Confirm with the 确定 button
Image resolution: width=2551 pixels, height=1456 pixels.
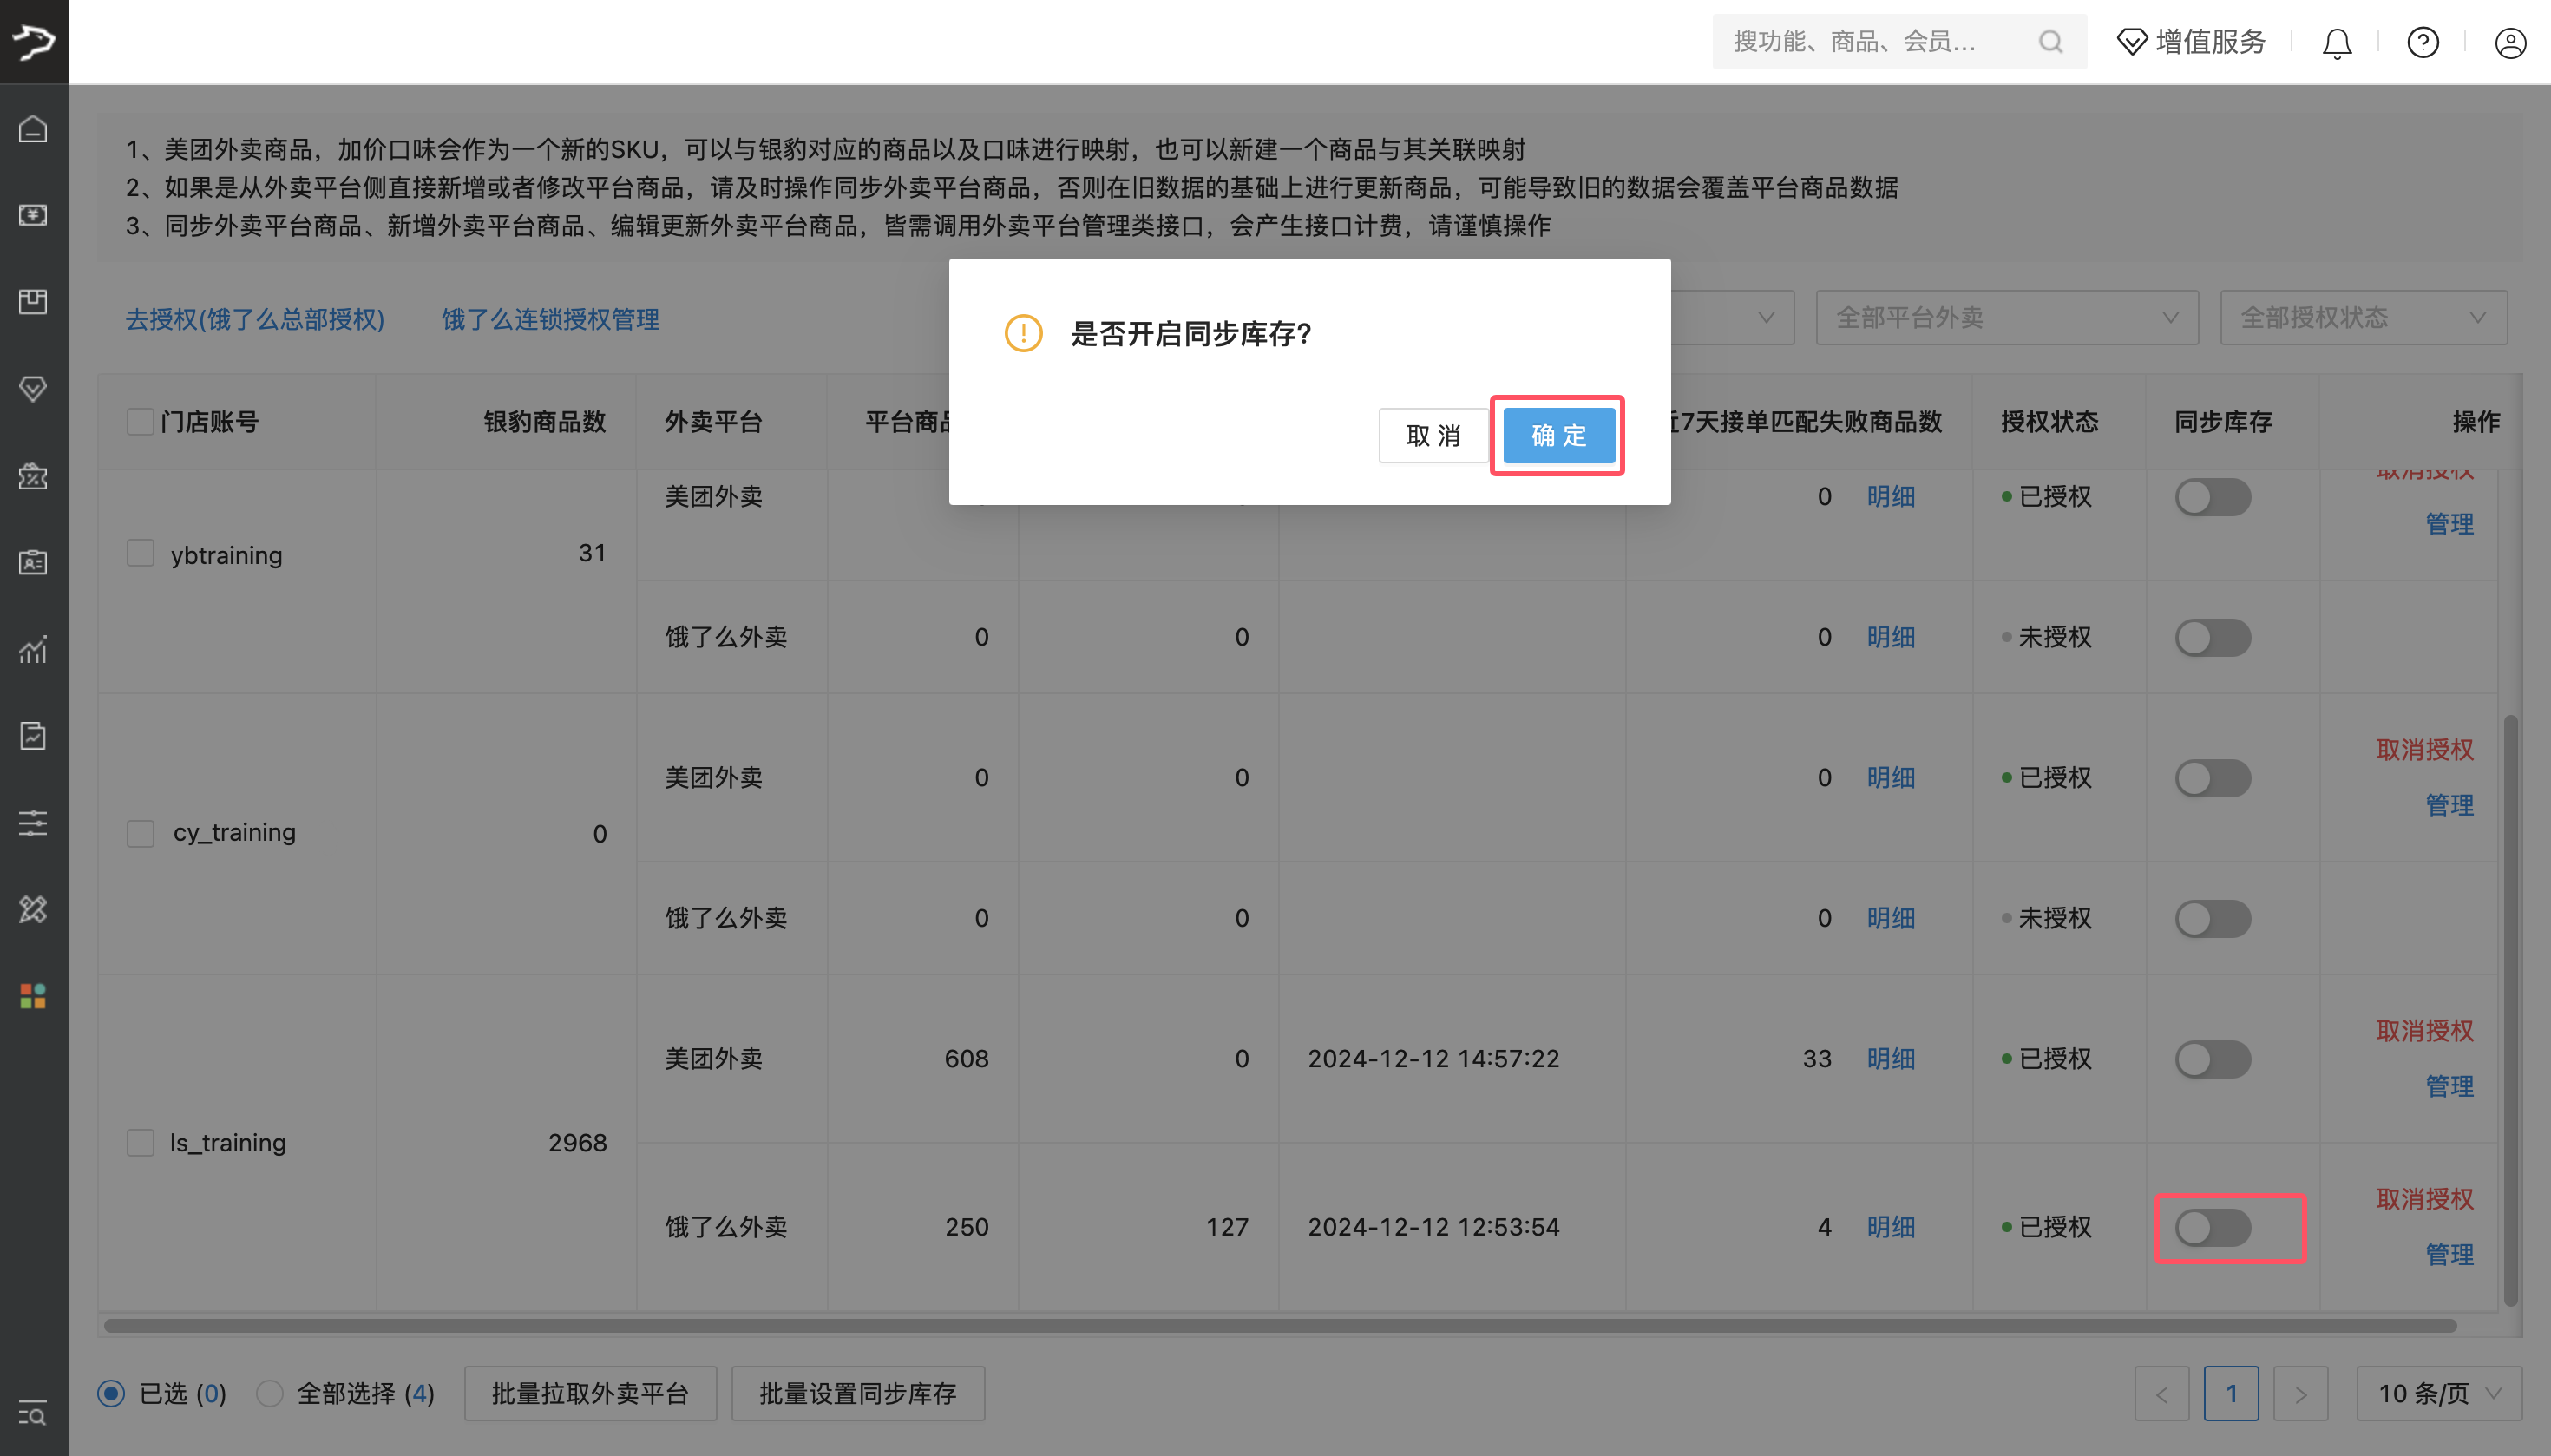[x=1558, y=435]
